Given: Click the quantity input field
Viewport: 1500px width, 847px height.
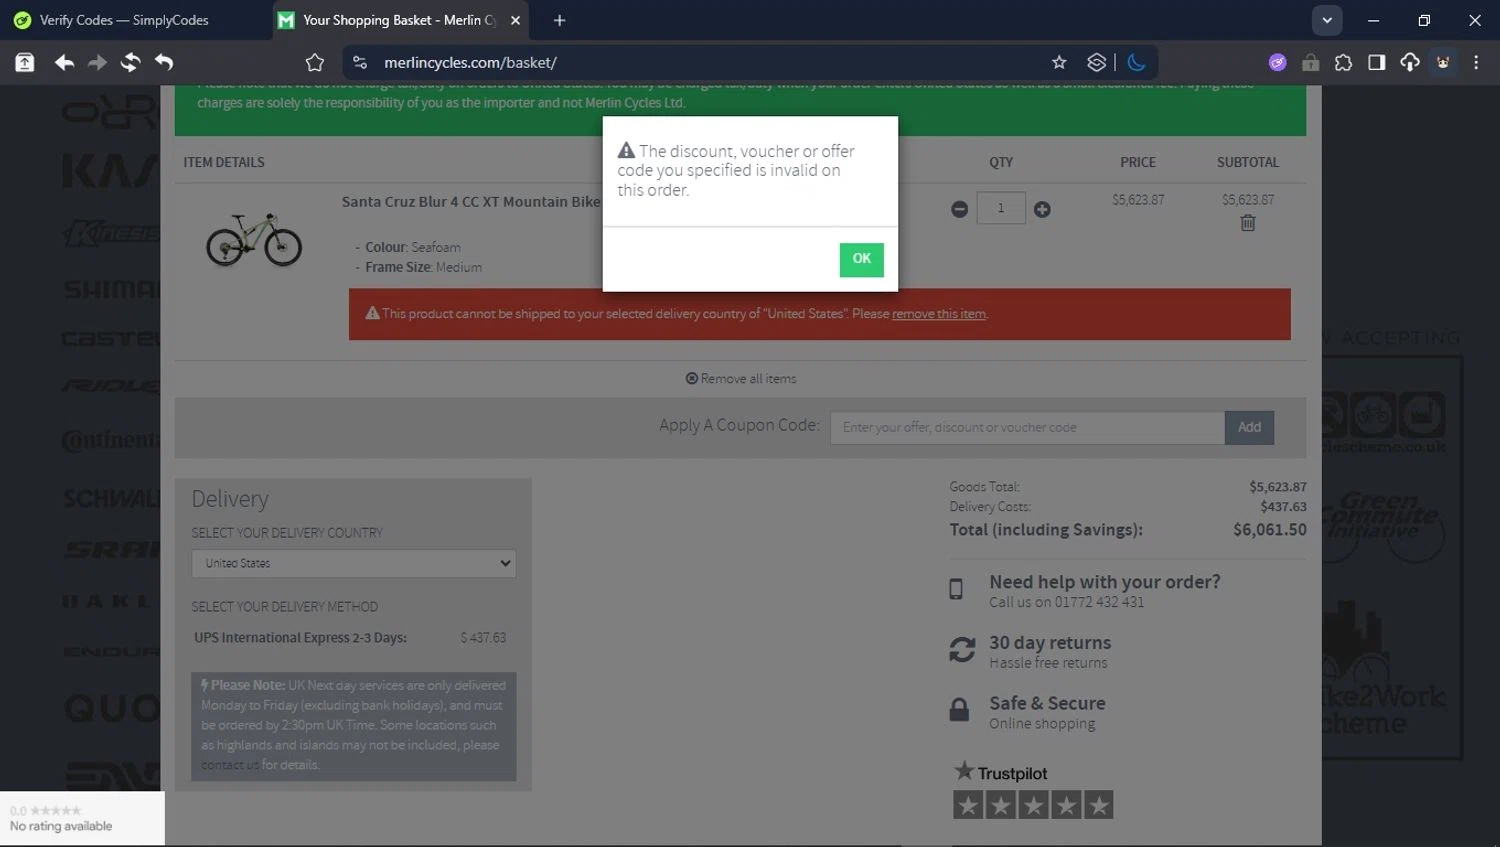Looking at the screenshot, I should coord(1000,208).
